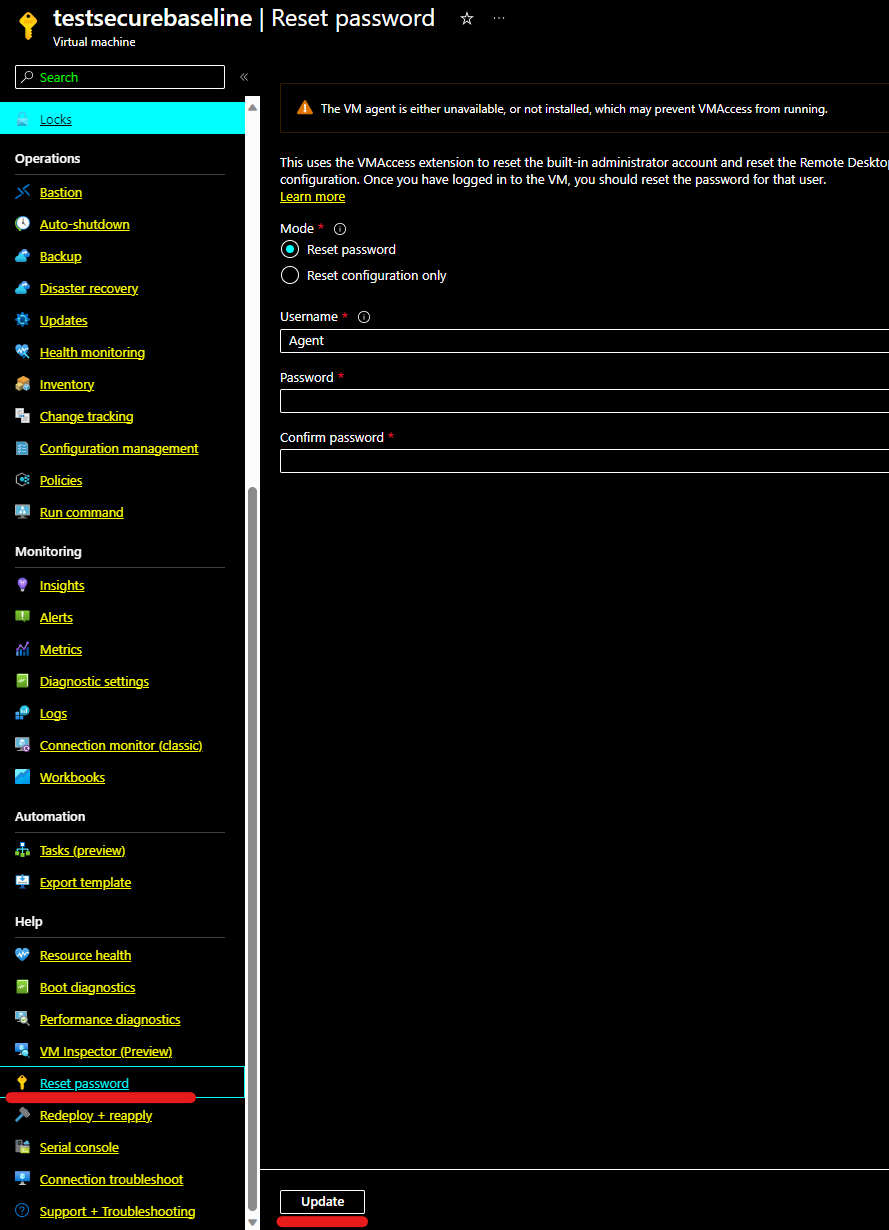Open Backup via its sidebar icon
This screenshot has height=1230, width=889.
[24, 256]
